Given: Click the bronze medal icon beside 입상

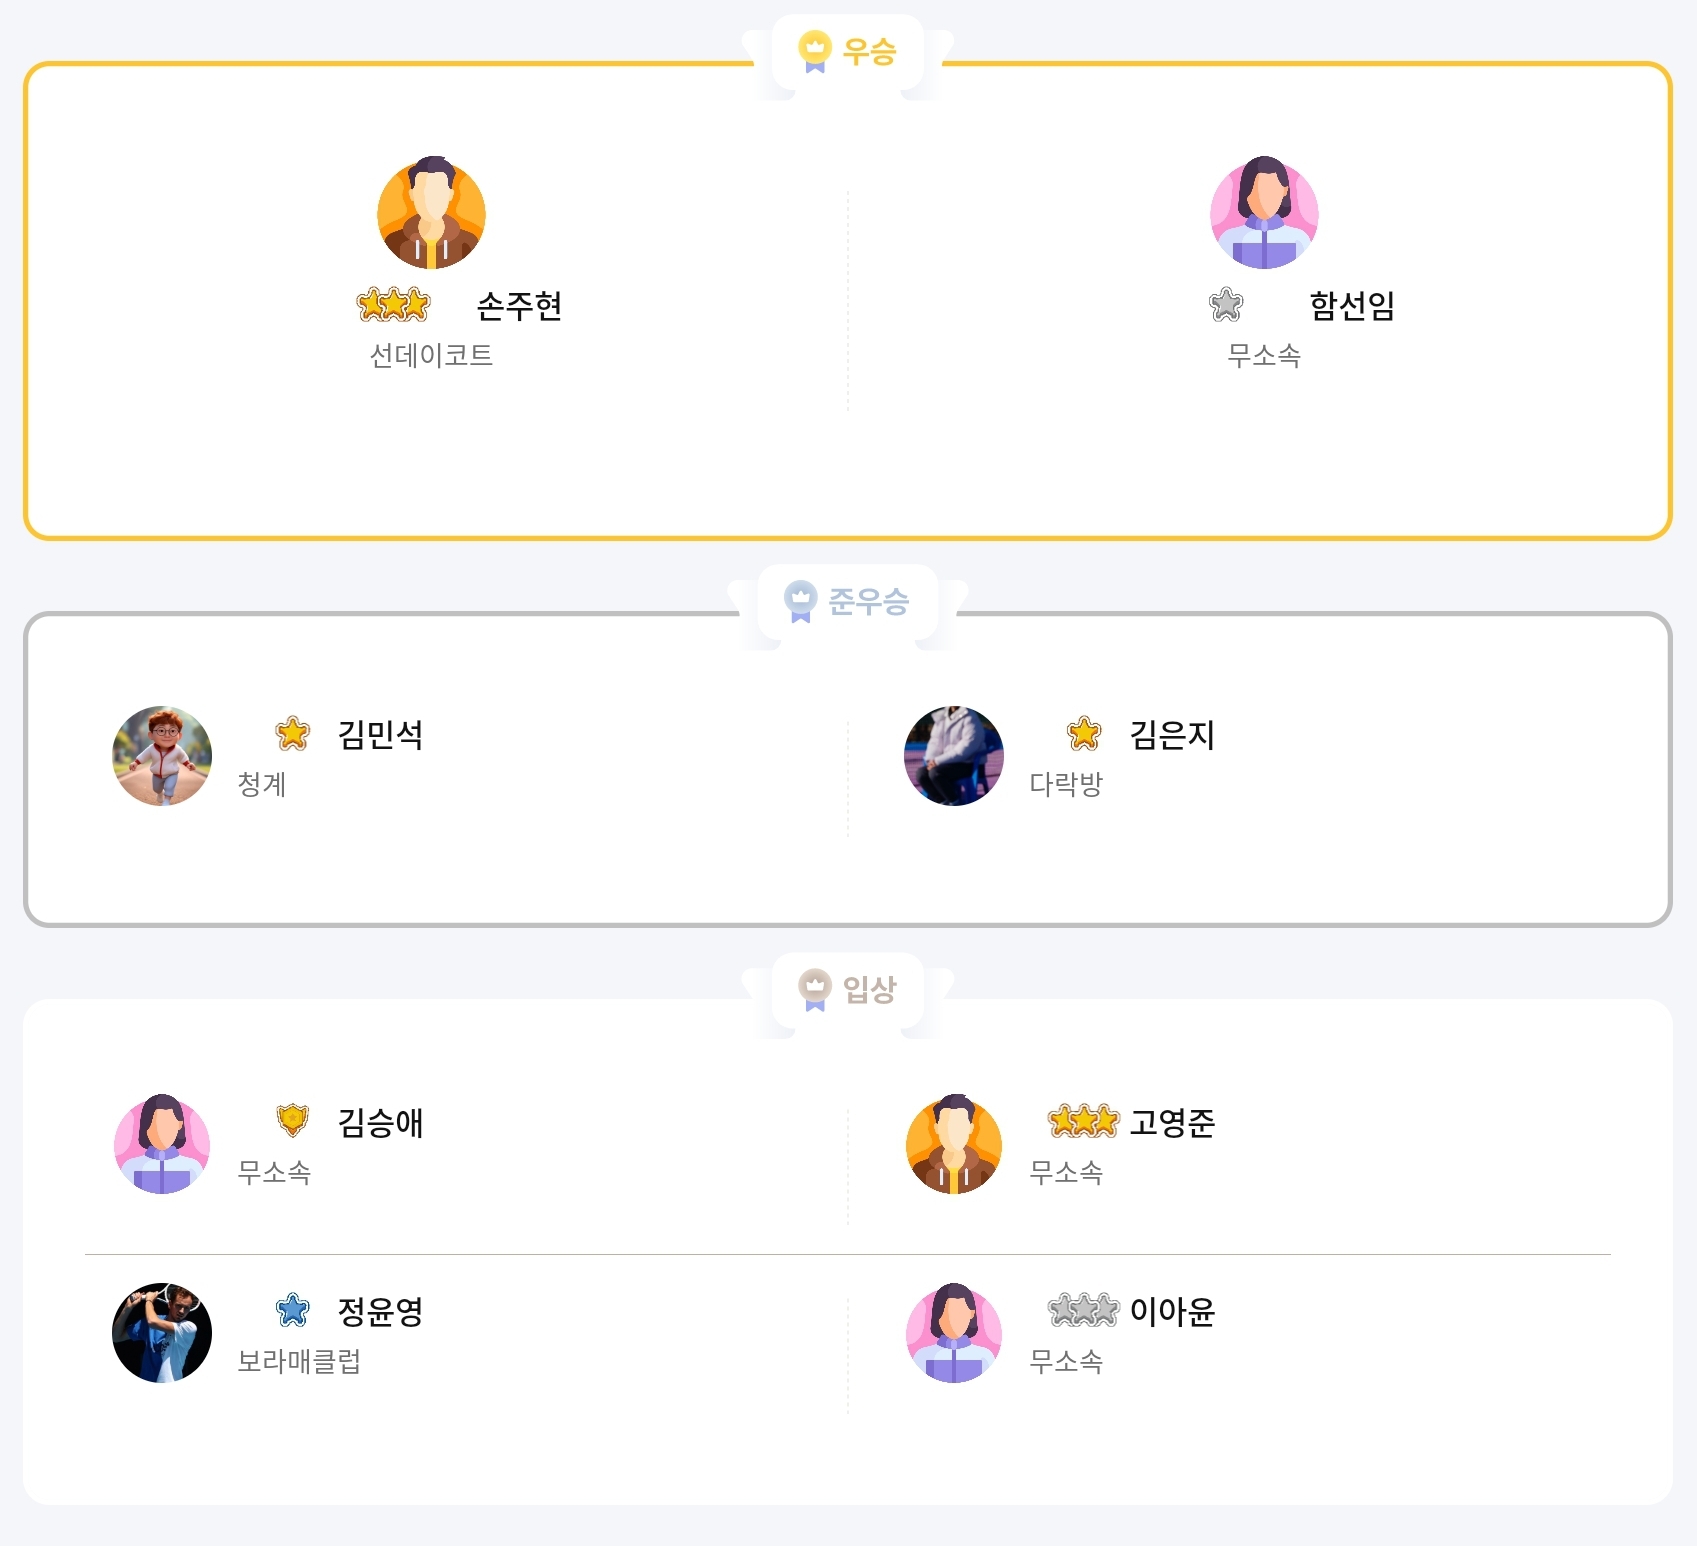Looking at the screenshot, I should 815,989.
